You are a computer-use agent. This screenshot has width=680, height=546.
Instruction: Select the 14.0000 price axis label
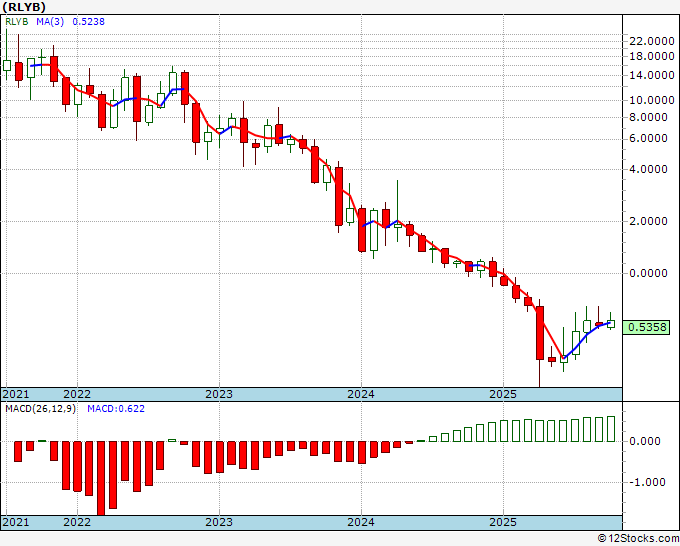[652, 75]
